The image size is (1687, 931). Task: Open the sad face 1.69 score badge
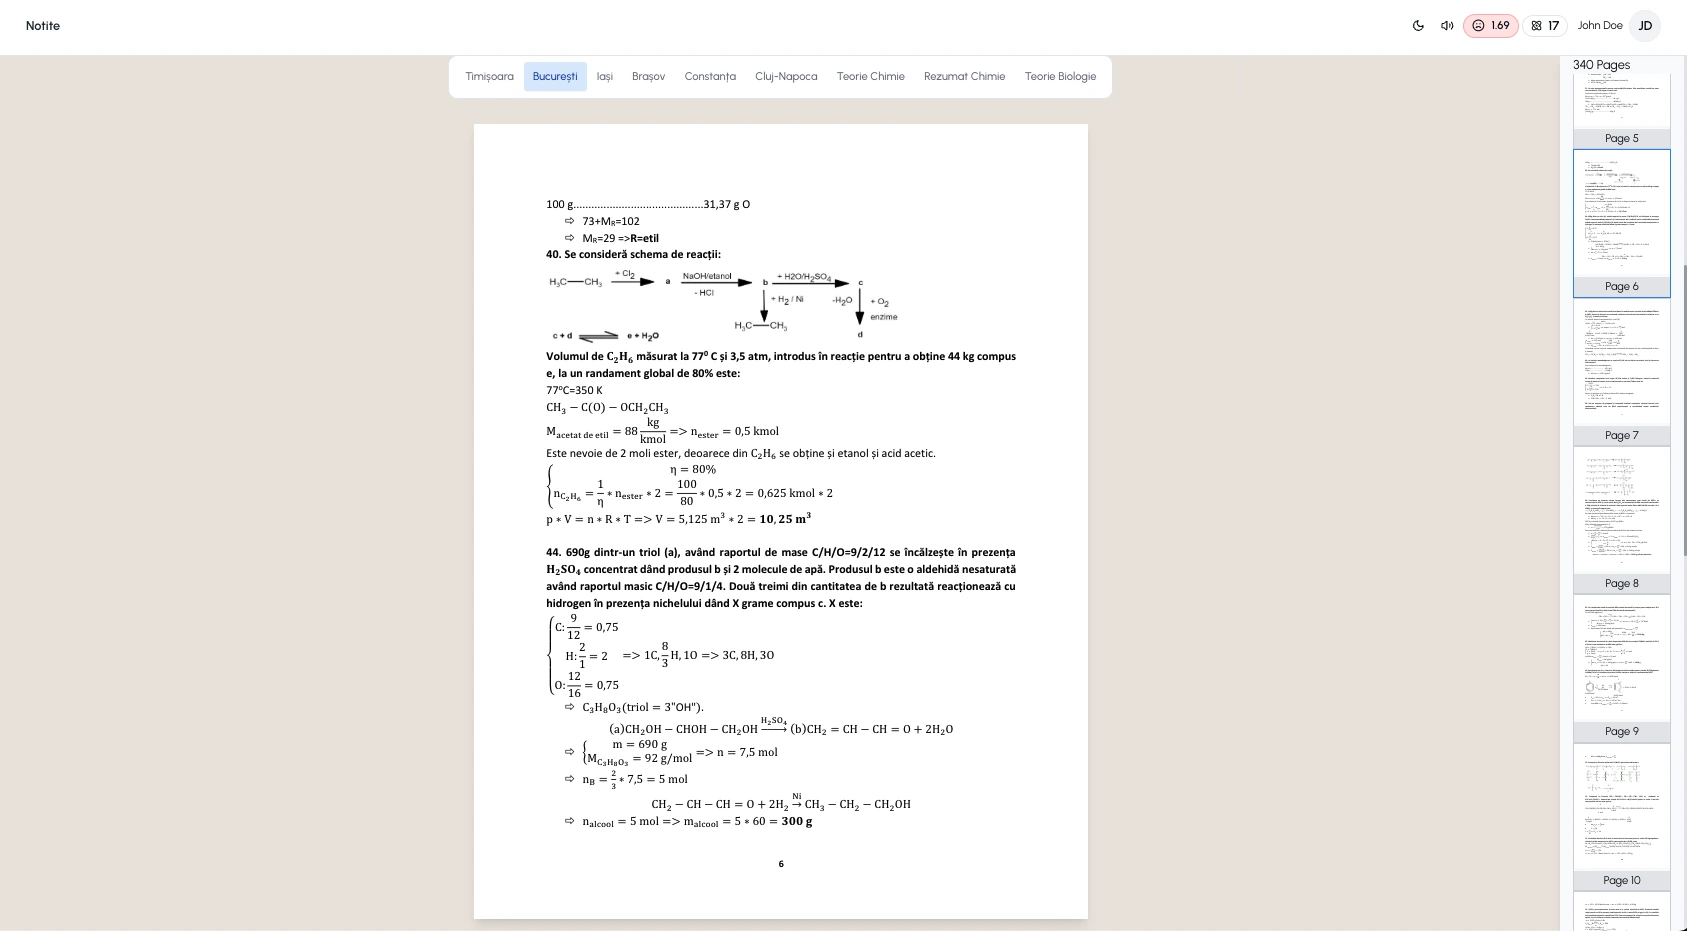pyautogui.click(x=1491, y=26)
